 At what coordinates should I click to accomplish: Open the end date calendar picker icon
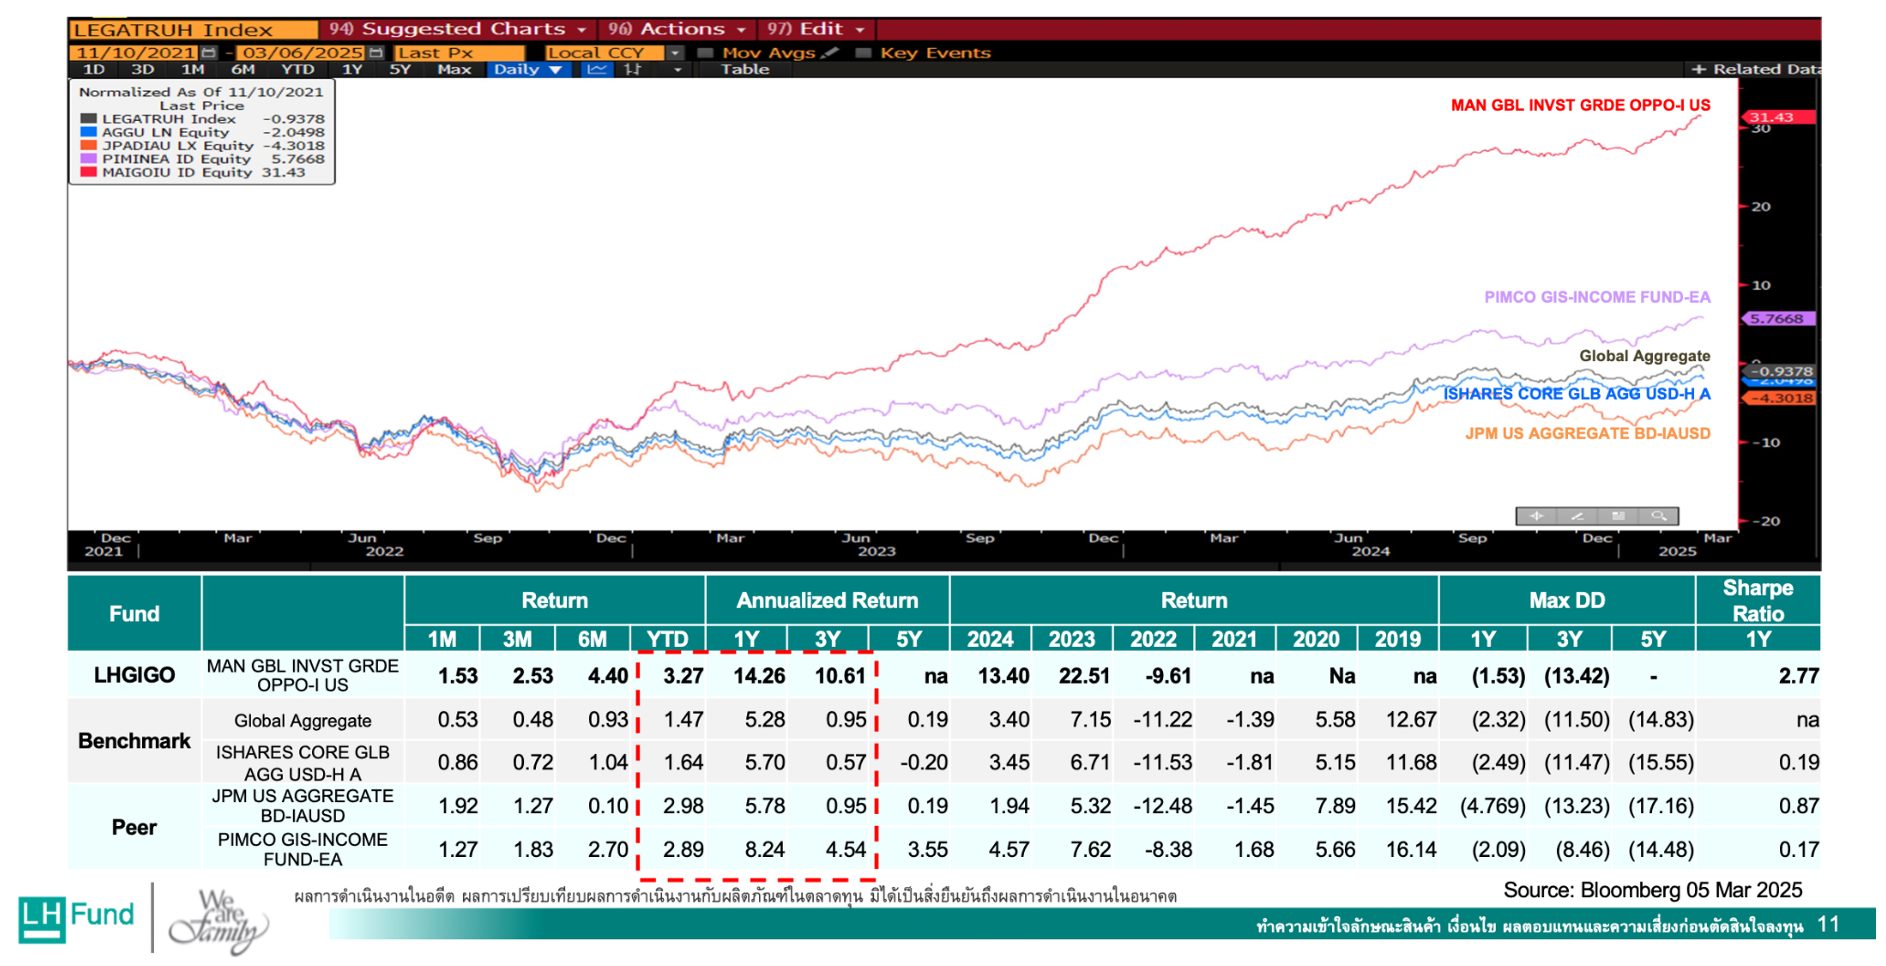click(375, 52)
